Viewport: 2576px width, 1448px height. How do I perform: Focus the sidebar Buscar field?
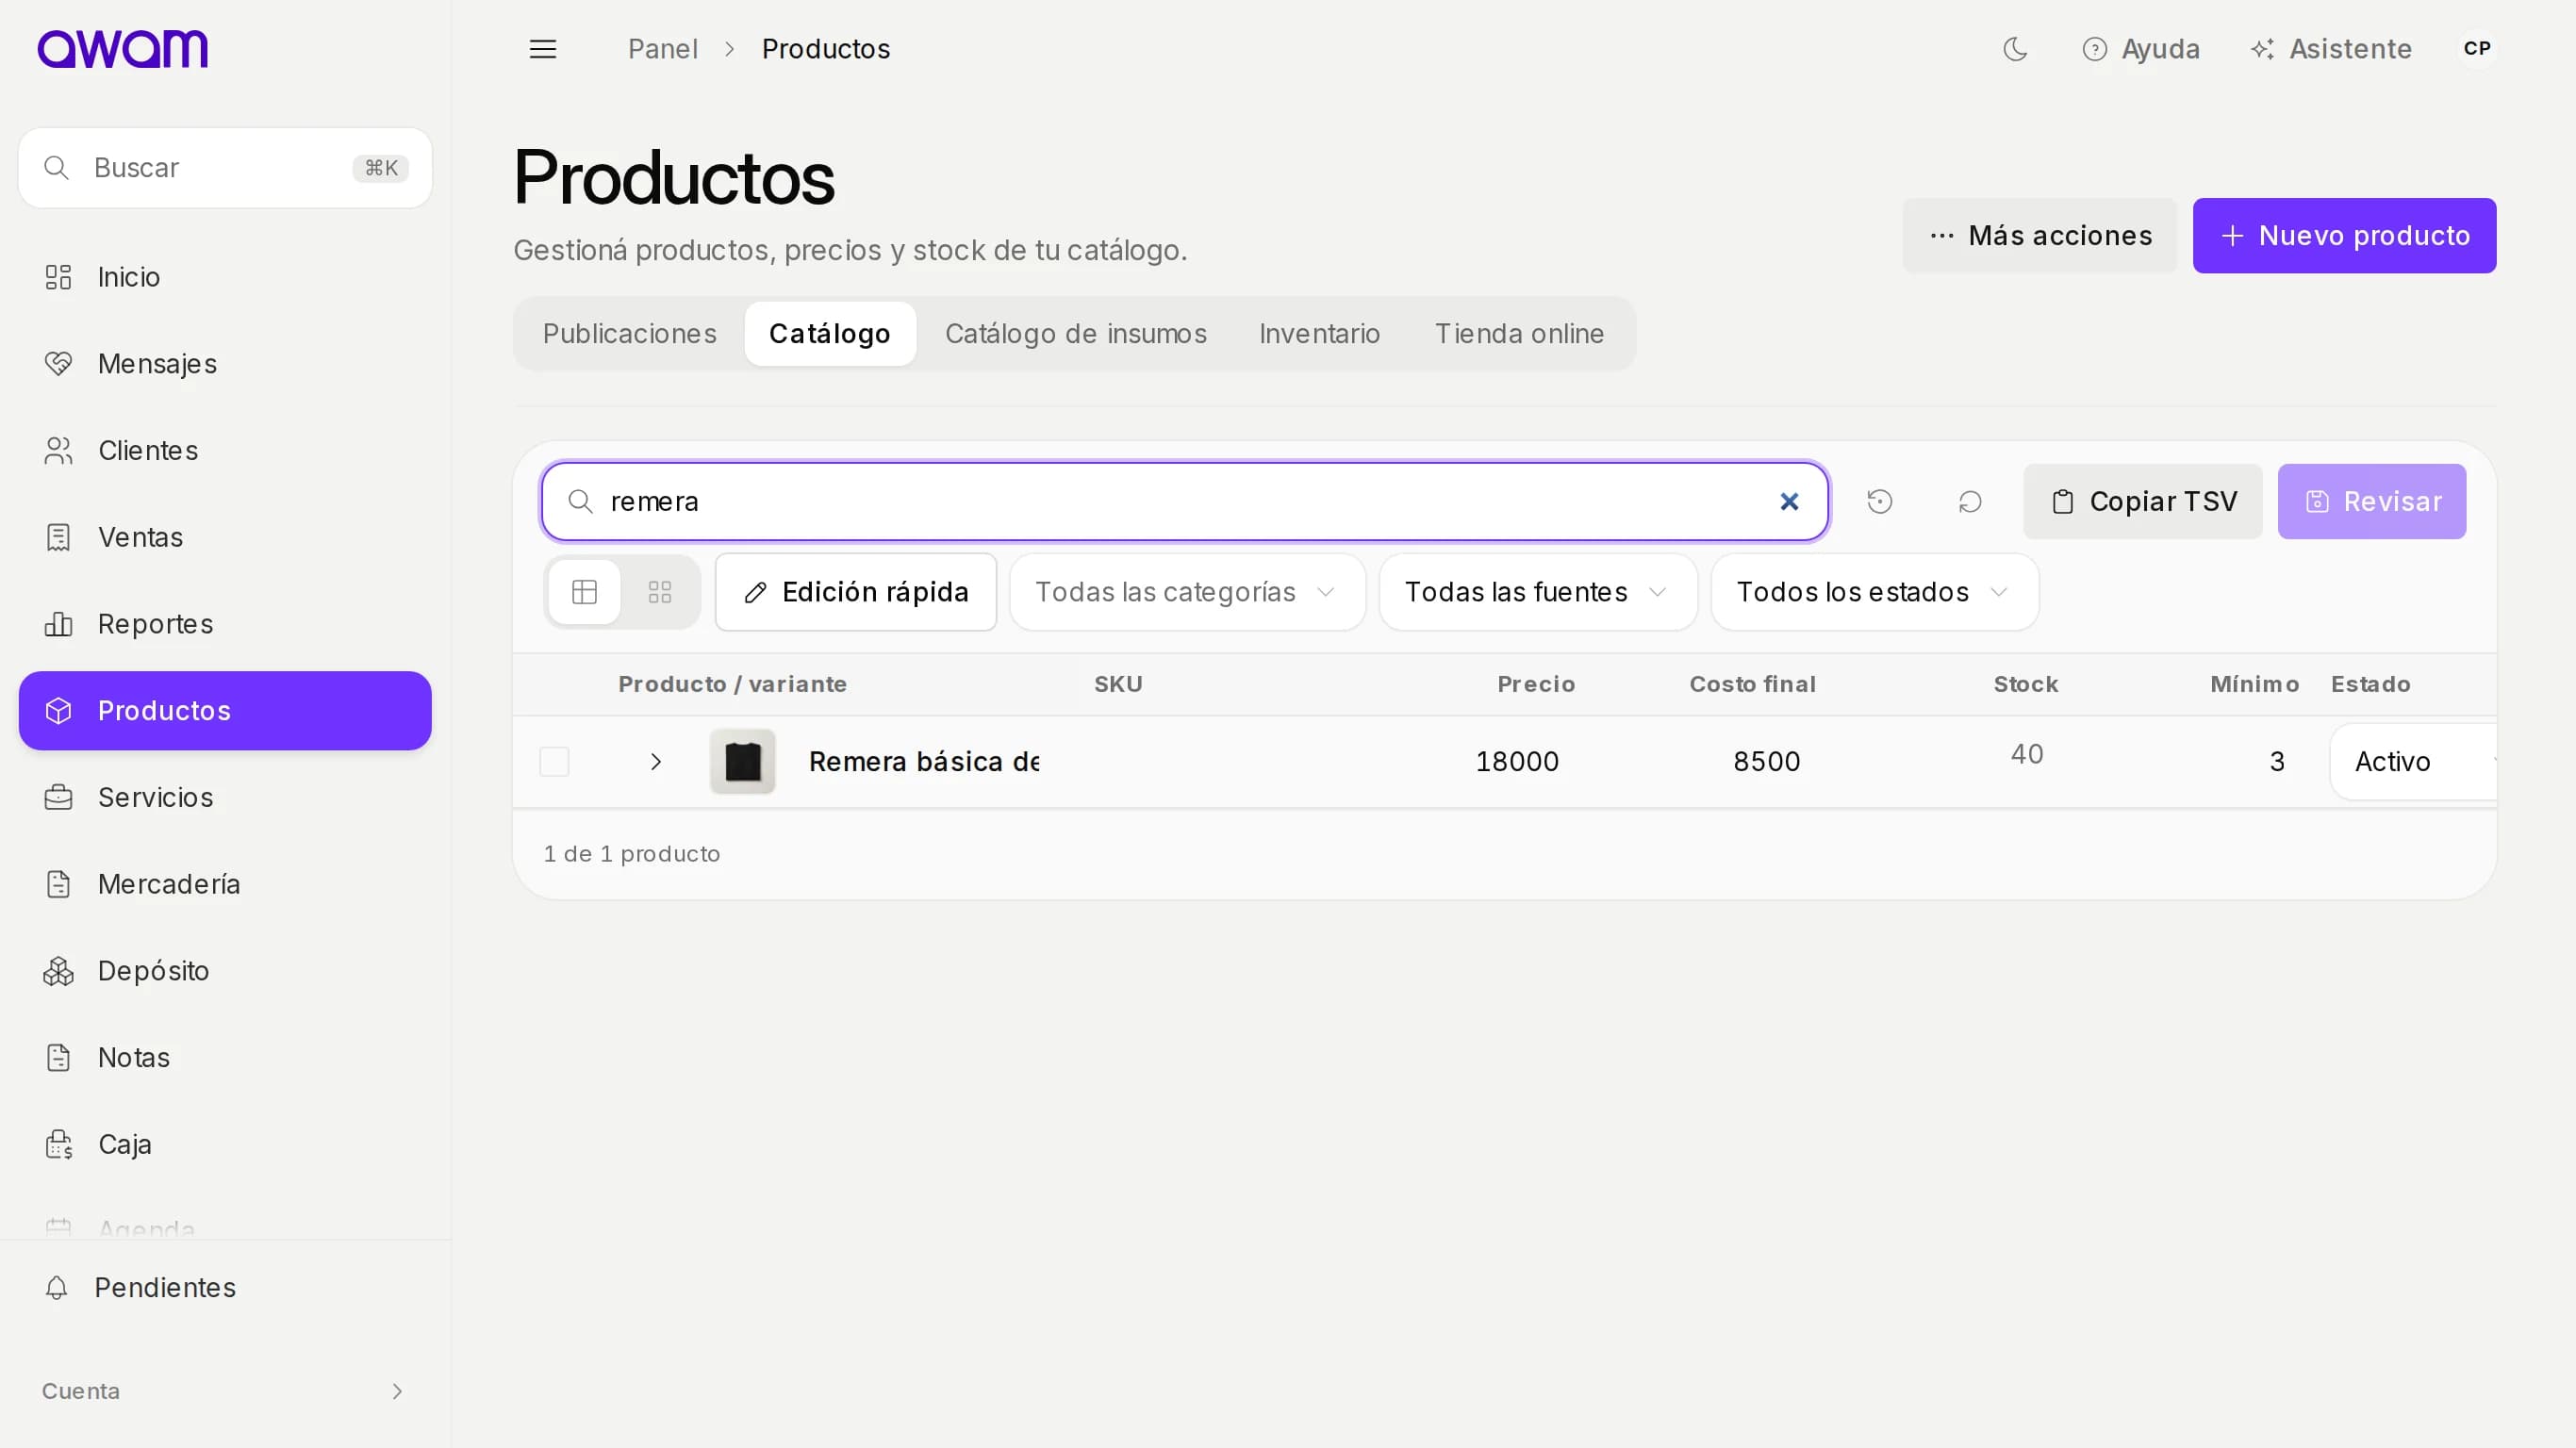(225, 168)
